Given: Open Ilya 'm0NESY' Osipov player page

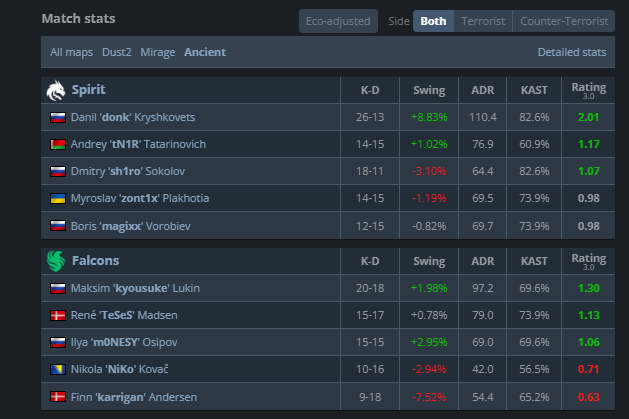Looking at the screenshot, I should [x=124, y=342].
